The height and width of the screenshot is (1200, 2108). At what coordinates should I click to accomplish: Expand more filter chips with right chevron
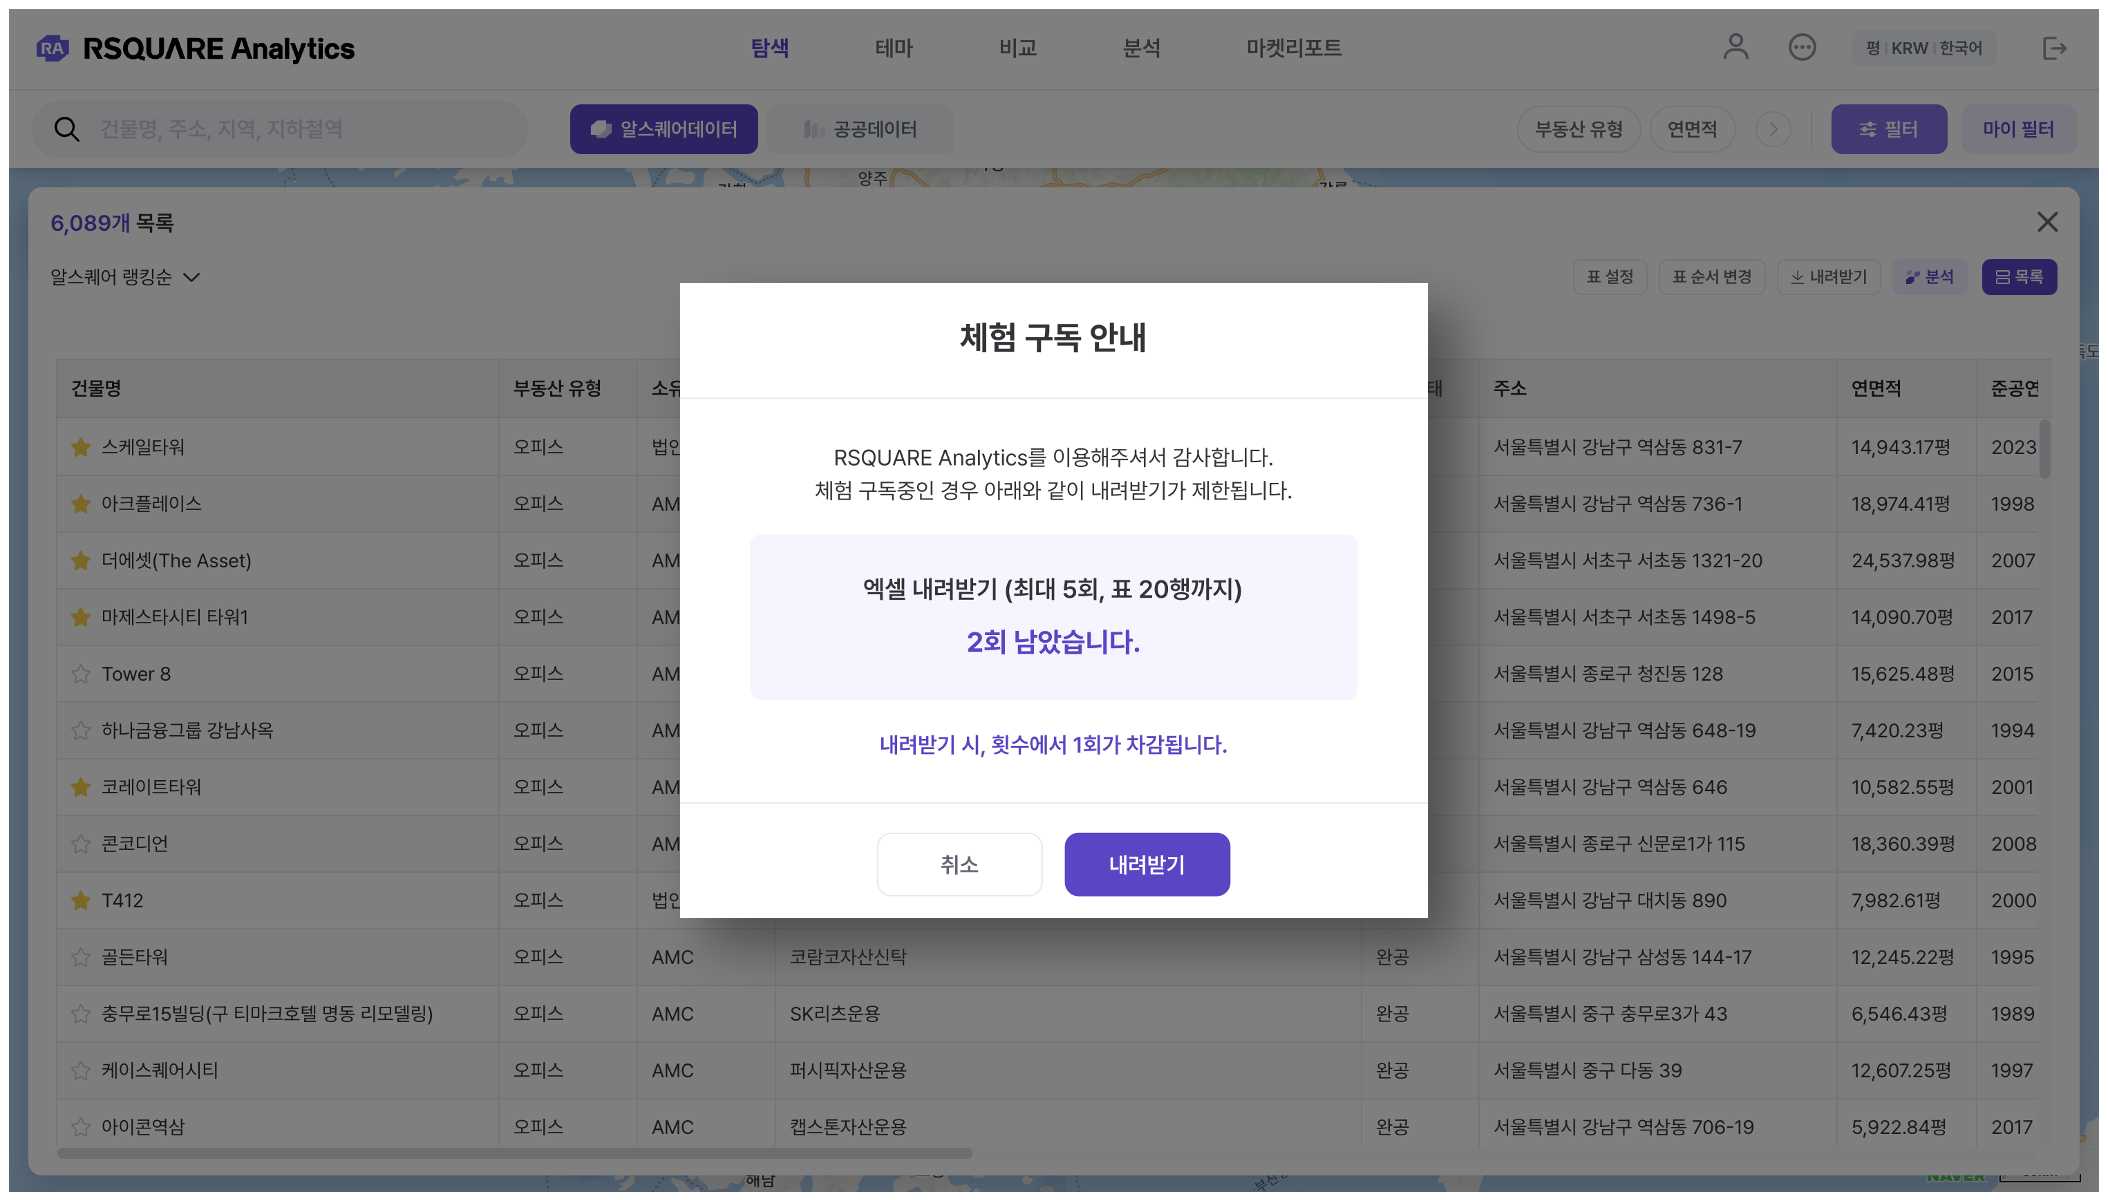pyautogui.click(x=1773, y=129)
